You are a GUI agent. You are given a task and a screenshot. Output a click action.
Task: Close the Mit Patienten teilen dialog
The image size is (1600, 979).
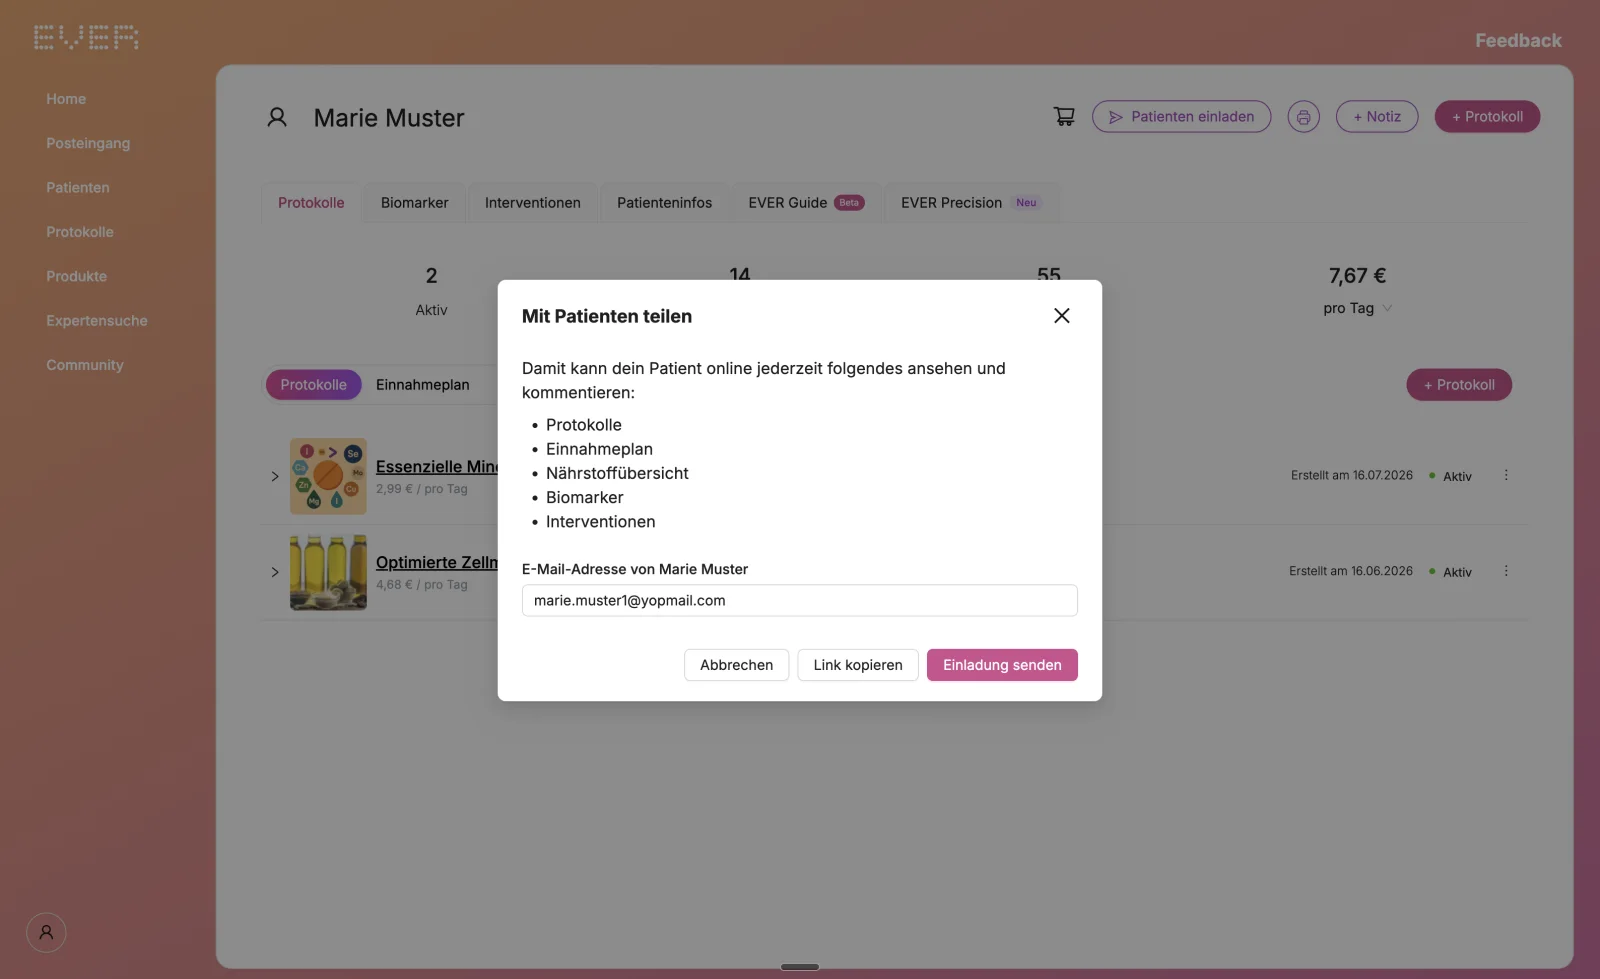click(1061, 316)
